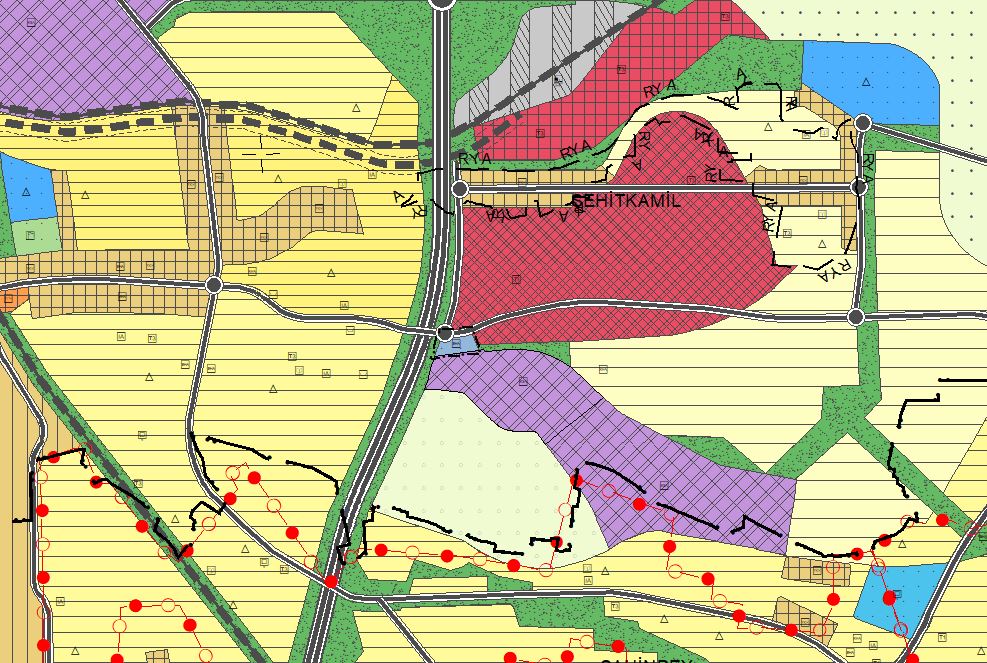
Task: Select the small blue parcel below the central junction
Action: [x=457, y=345]
